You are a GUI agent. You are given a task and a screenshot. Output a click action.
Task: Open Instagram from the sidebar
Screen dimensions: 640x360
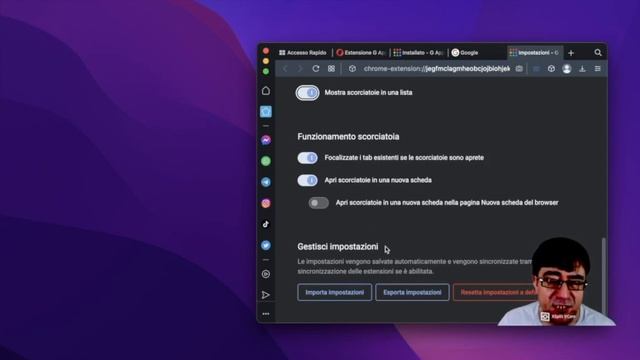point(266,203)
